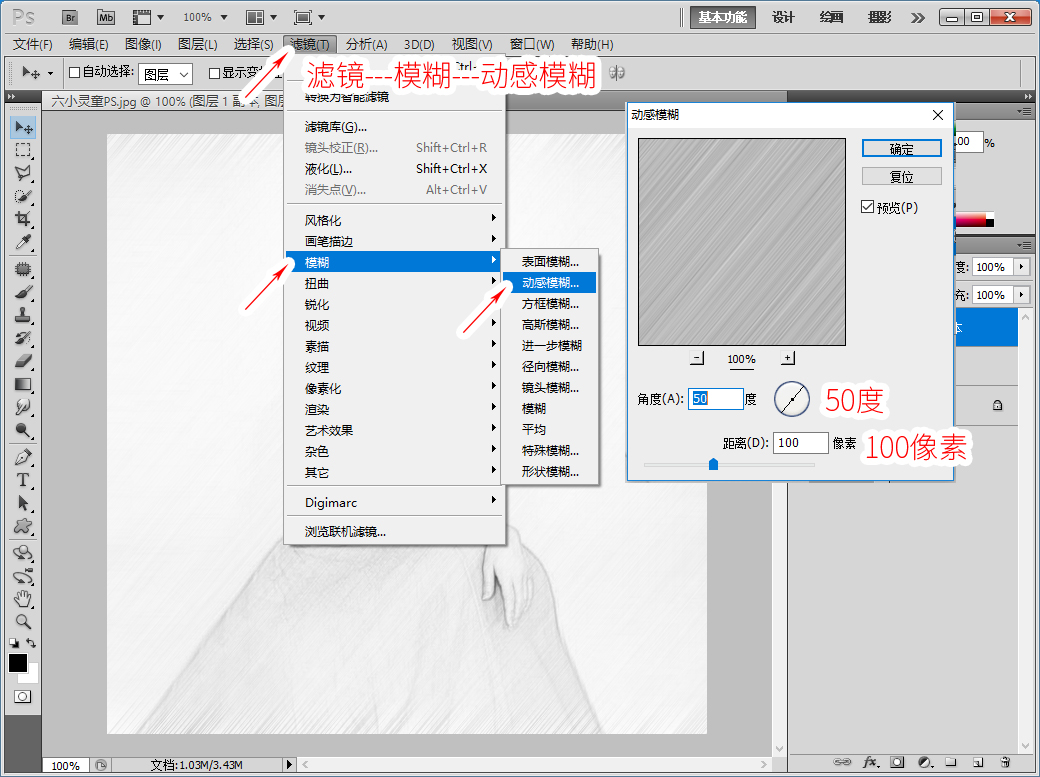Open the layer fill 100% slider arrow
Viewport: 1040px width, 777px height.
click(1021, 295)
